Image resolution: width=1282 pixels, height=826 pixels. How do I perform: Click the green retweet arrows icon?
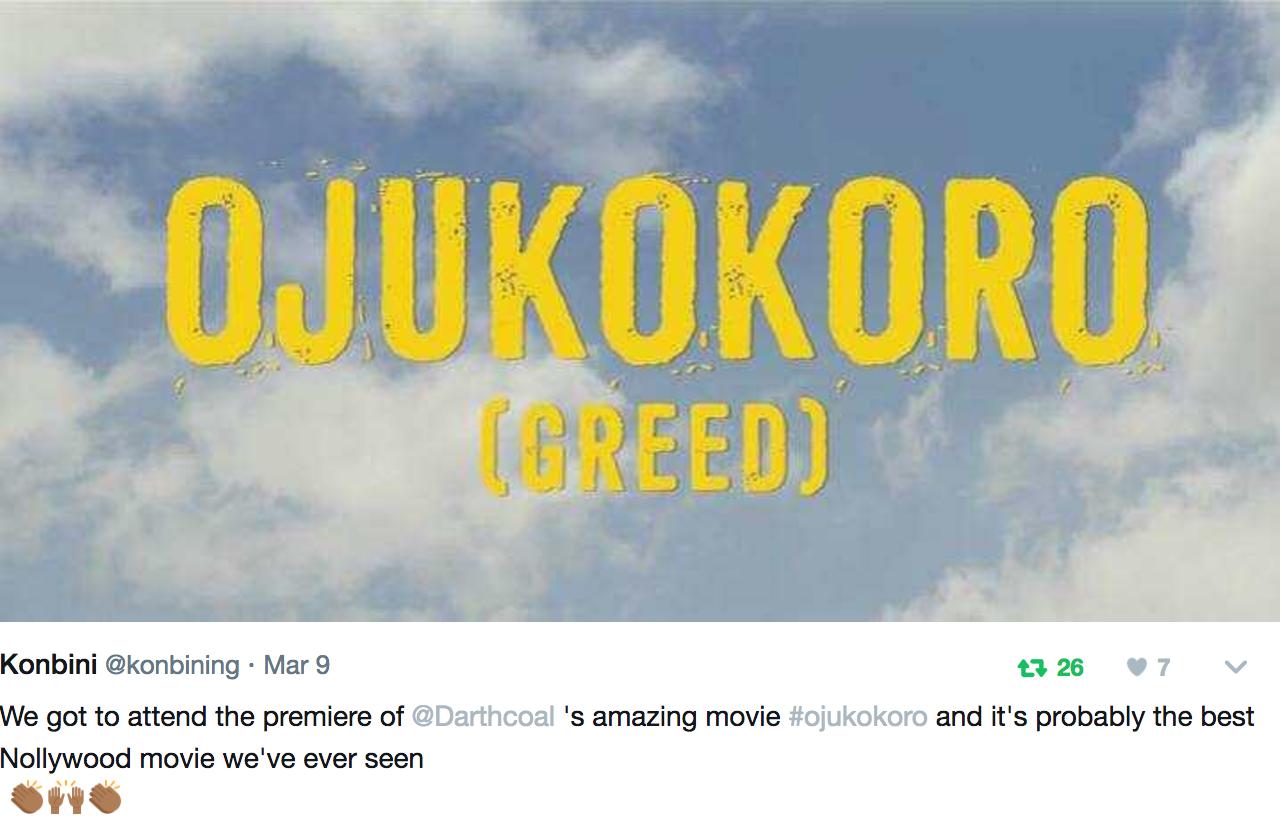(1032, 668)
